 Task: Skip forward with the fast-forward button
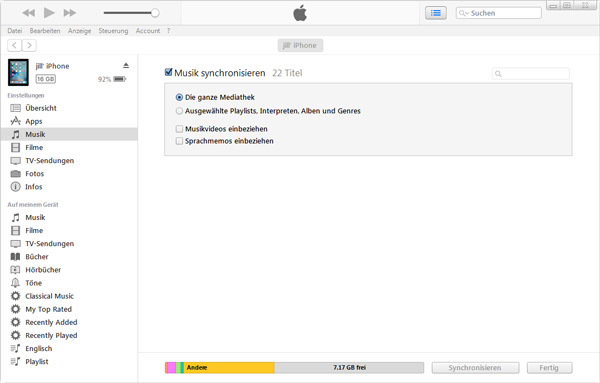click(70, 13)
